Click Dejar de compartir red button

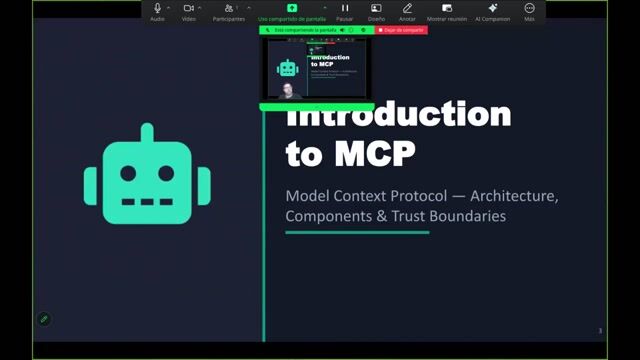pos(401,30)
